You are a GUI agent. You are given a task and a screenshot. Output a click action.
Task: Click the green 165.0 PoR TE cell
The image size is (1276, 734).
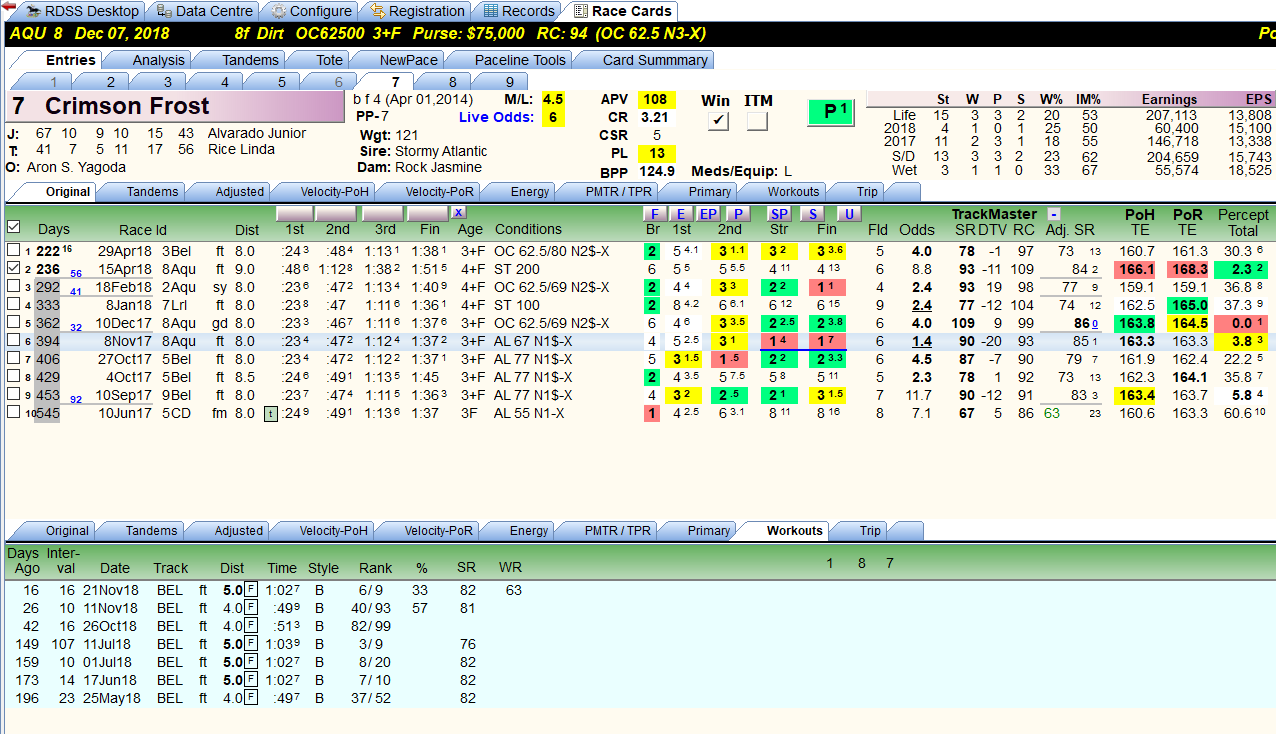pyautogui.click(x=1188, y=305)
